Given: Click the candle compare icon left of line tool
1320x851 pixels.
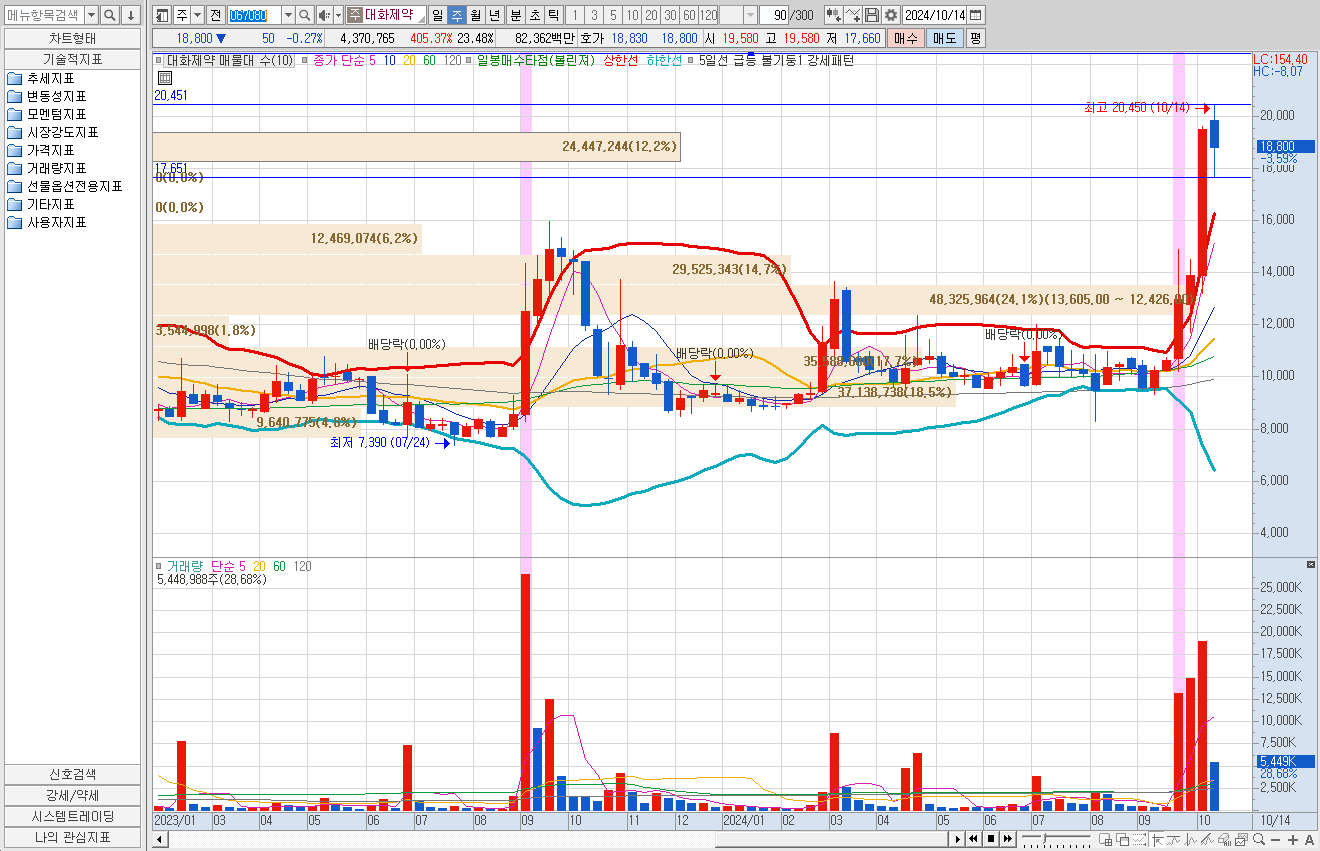Looking at the screenshot, I should click(x=833, y=15).
